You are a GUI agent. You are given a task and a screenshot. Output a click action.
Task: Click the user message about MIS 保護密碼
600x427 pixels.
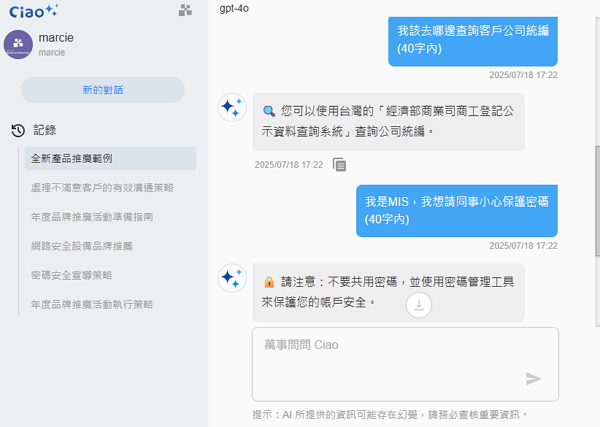tap(457, 211)
